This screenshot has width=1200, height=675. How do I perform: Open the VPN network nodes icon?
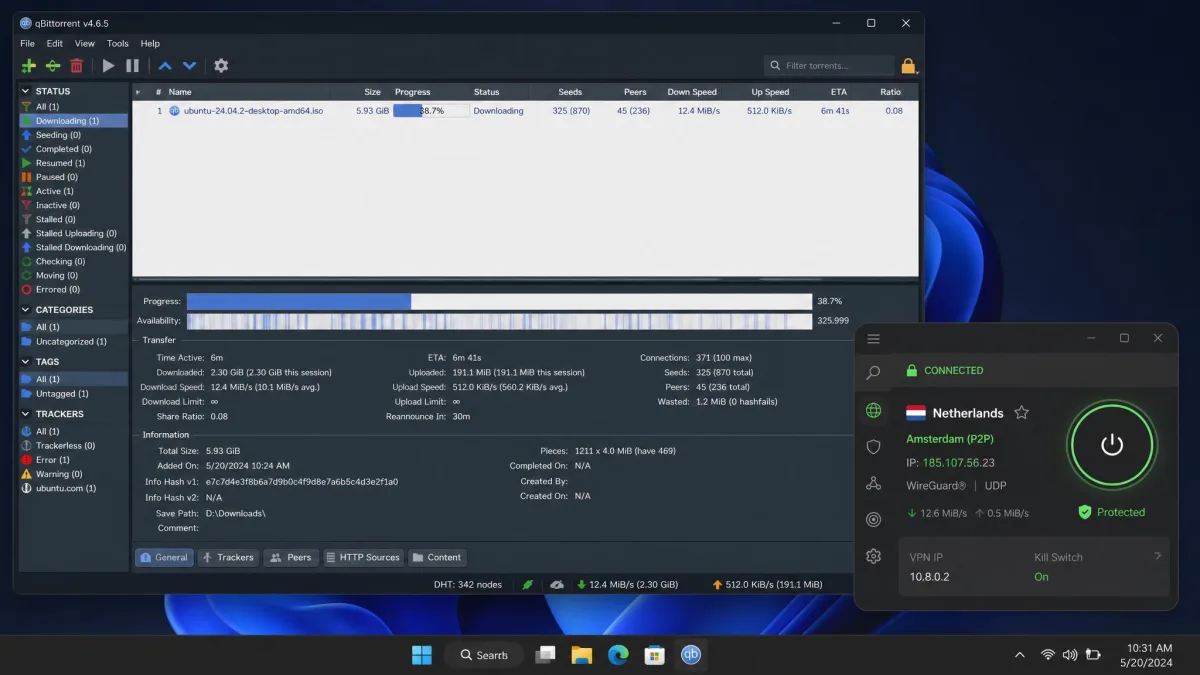tap(873, 483)
